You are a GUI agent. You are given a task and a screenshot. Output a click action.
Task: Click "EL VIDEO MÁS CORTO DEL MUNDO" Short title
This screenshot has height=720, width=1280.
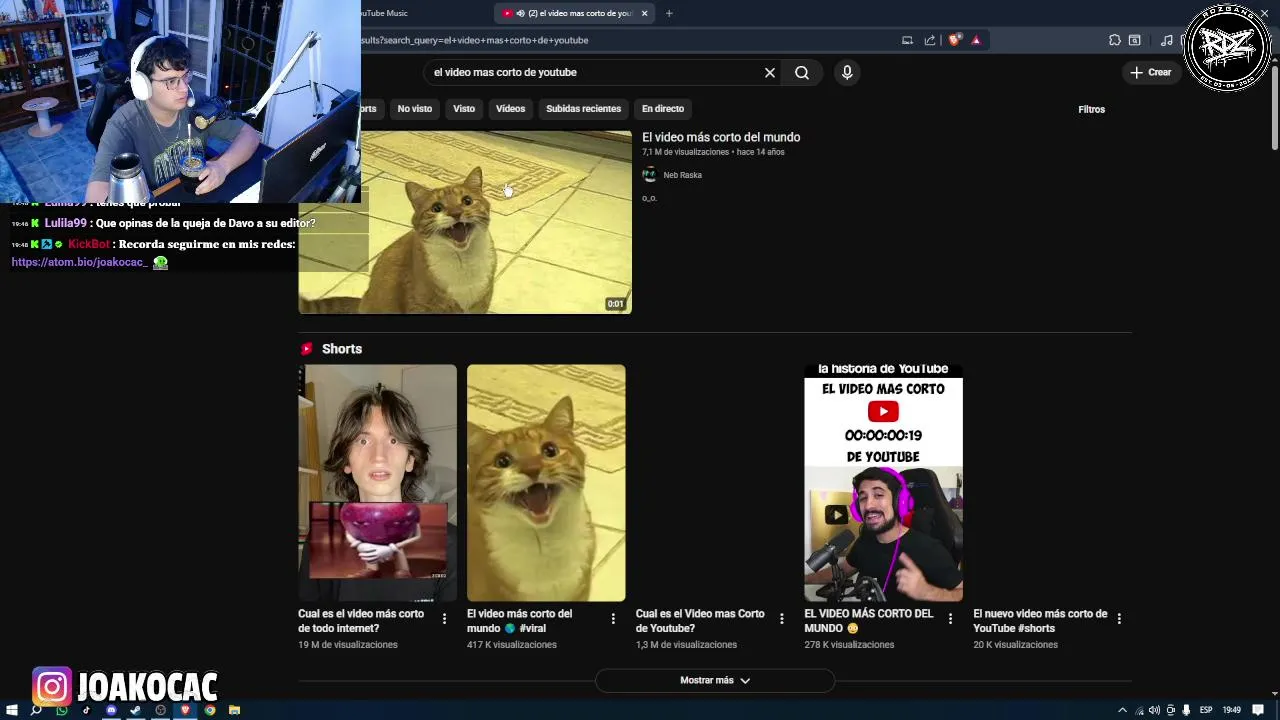(868, 621)
